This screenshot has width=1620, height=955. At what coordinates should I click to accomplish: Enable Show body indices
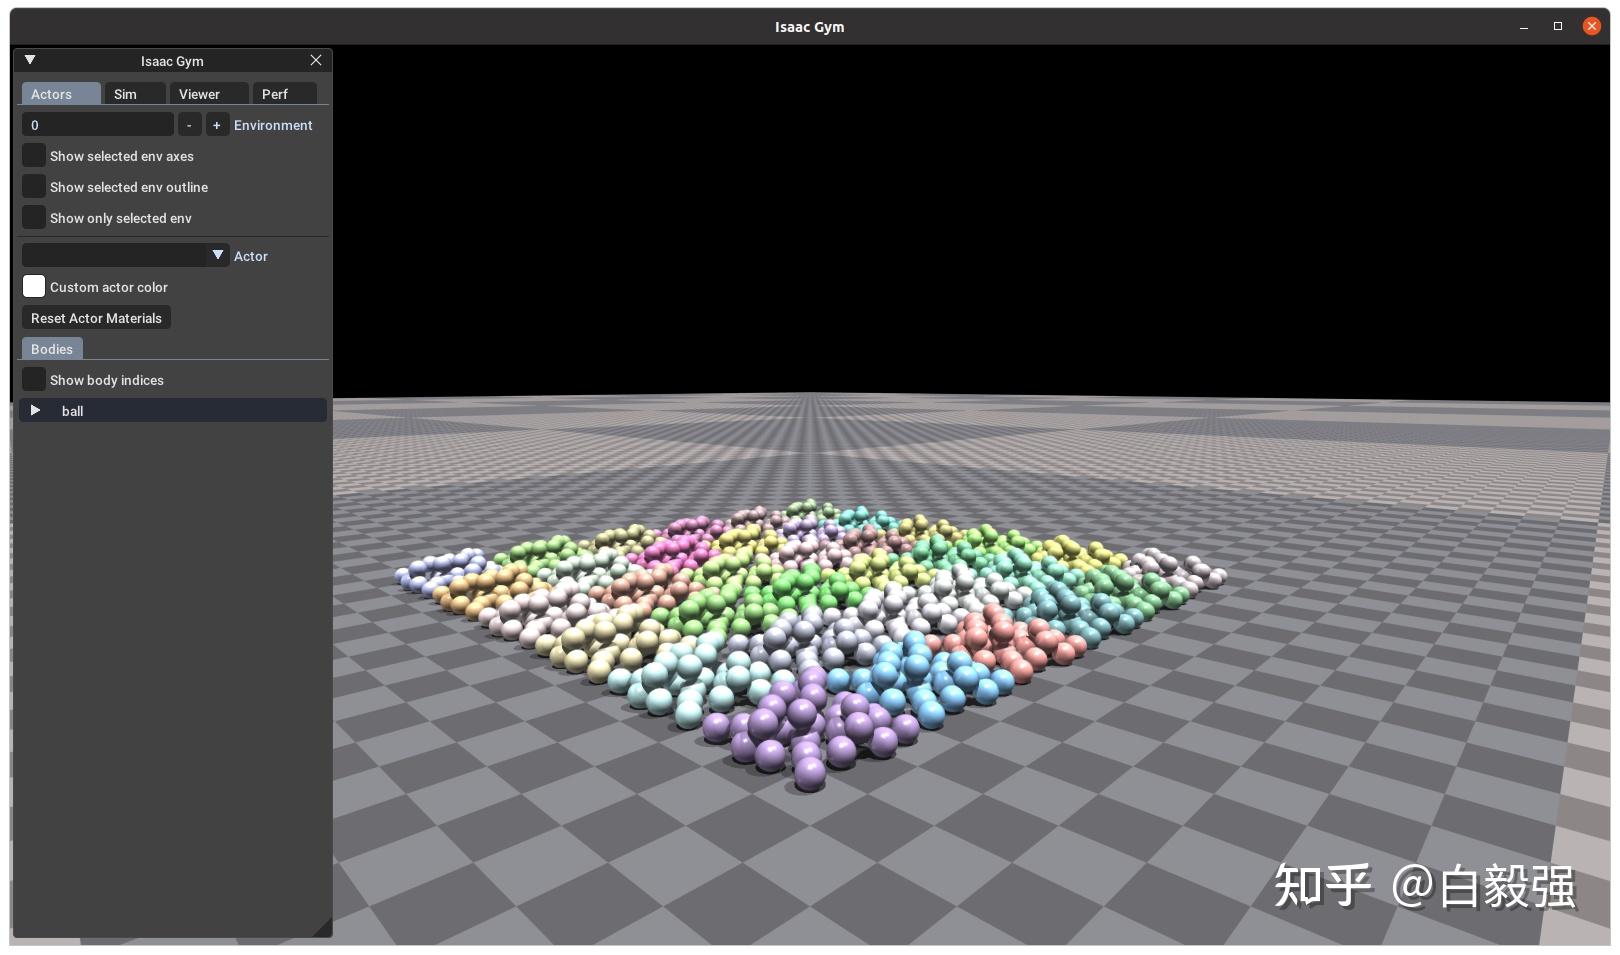[x=34, y=380]
